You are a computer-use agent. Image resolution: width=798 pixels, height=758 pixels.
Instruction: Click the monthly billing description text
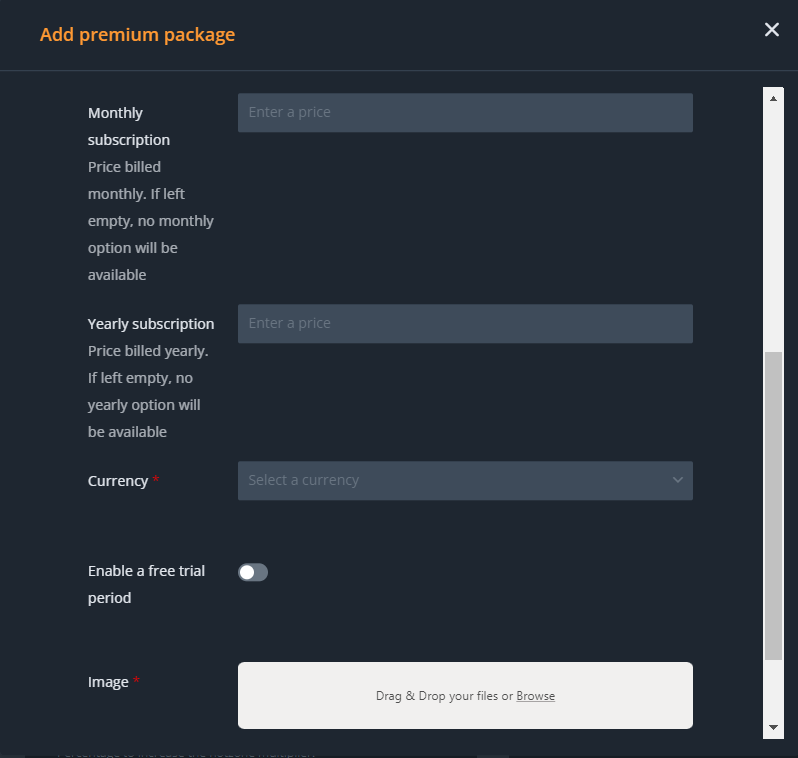tap(150, 221)
